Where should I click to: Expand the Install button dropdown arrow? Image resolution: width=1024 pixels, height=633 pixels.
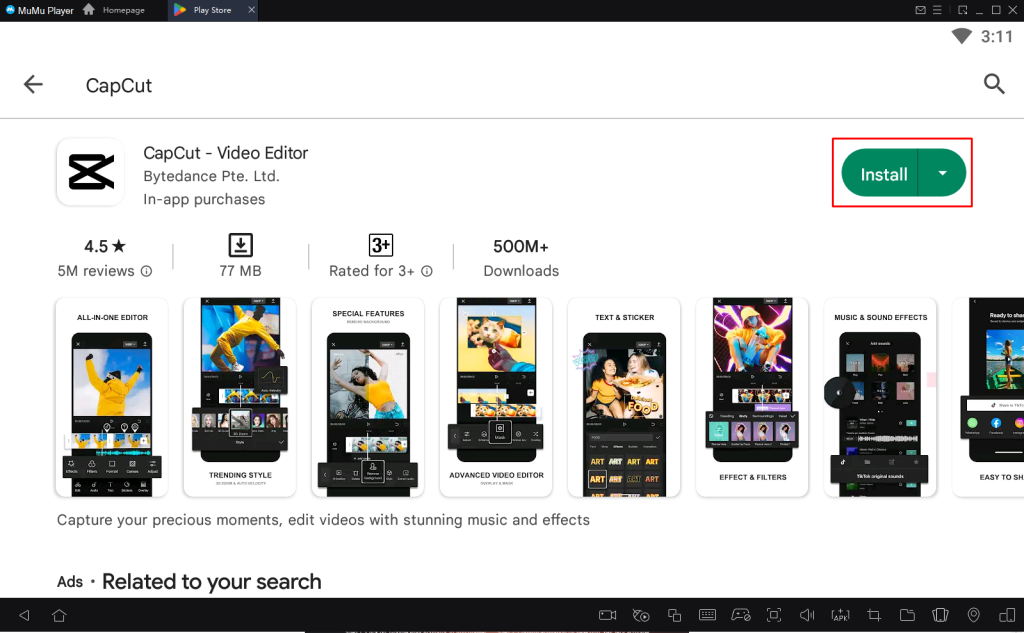942,173
